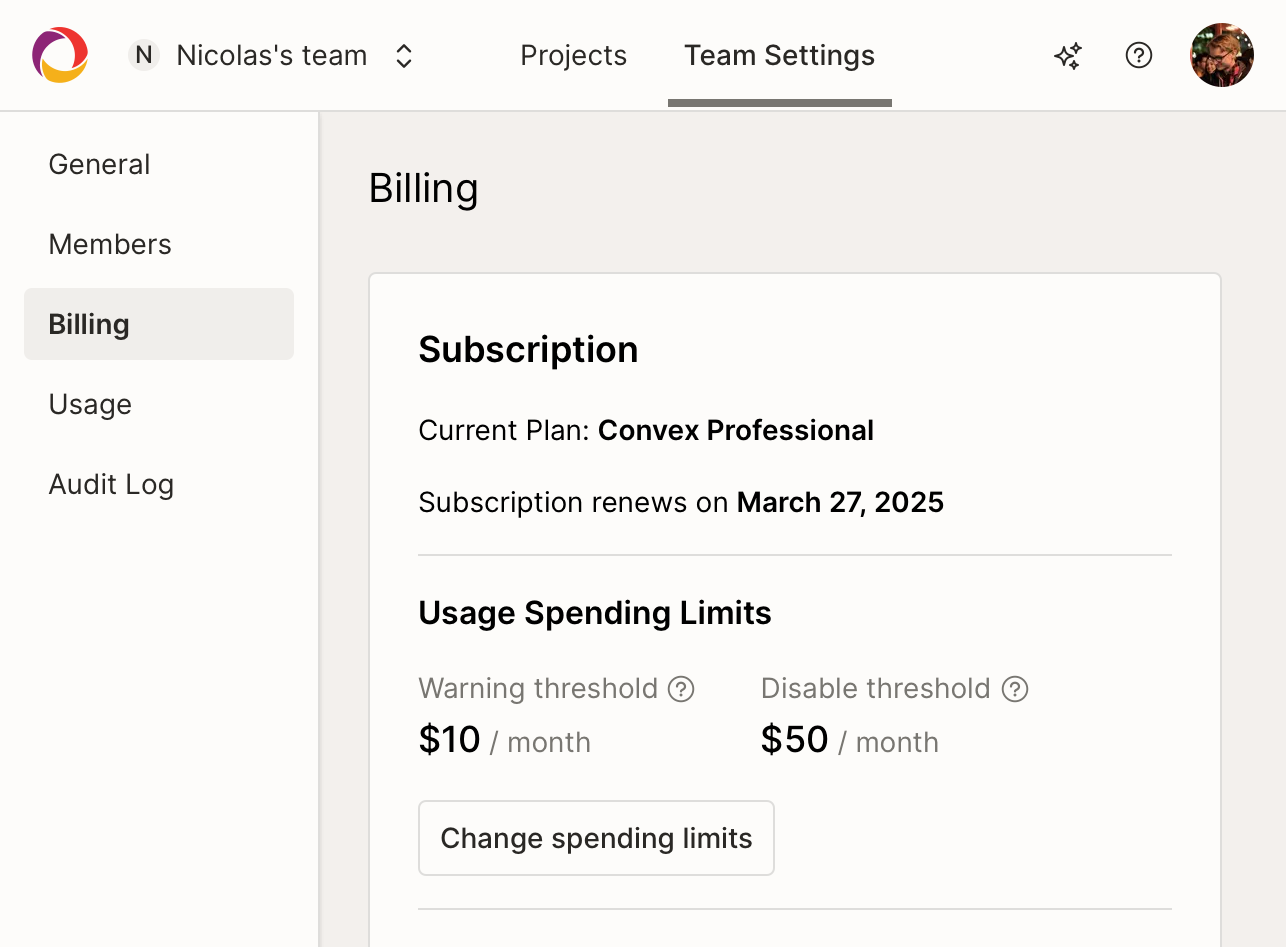Image resolution: width=1286 pixels, height=947 pixels.
Task: Open Usage in sidebar
Action: (x=159, y=404)
